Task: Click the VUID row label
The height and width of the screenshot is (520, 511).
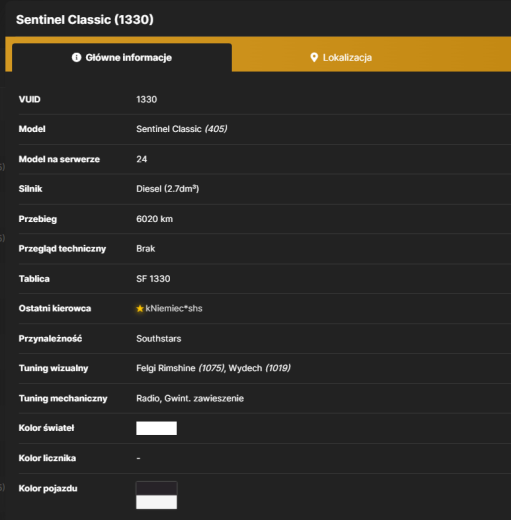Action: 29,99
